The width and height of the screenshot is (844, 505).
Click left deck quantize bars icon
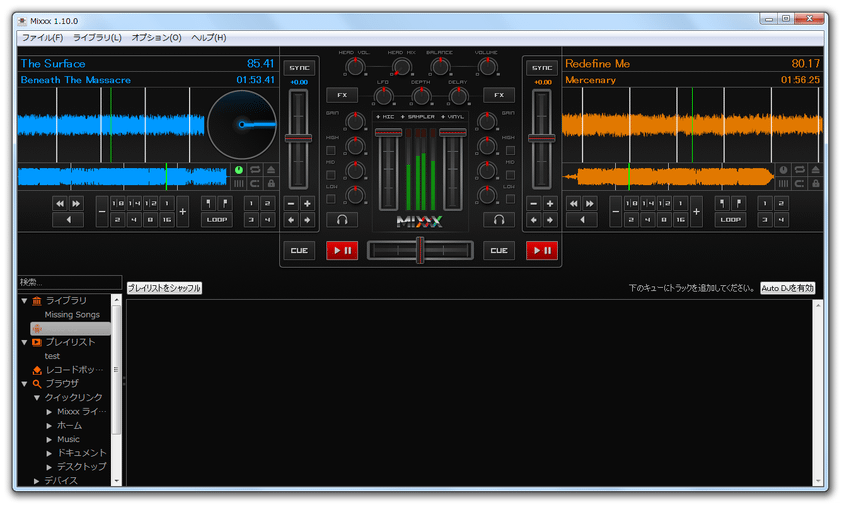239,184
